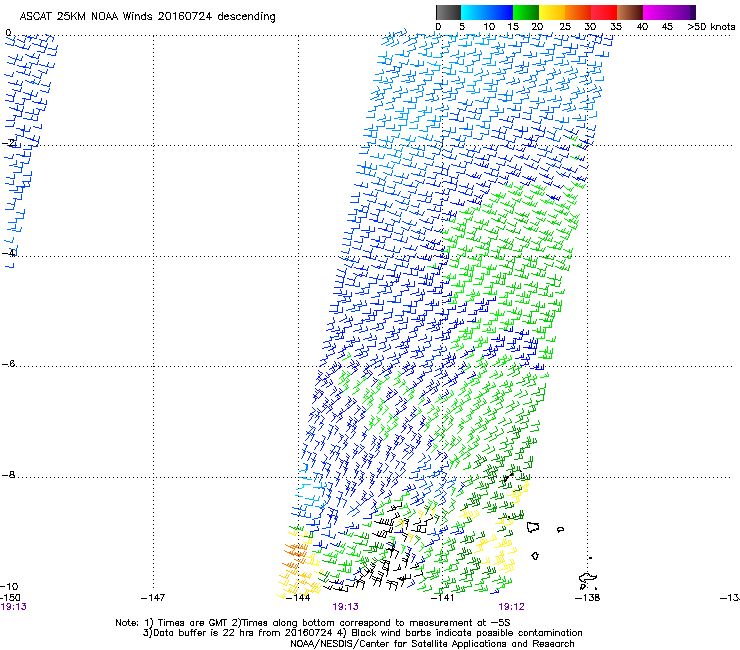Select the '15' legend tick label
Image resolution: width=740 pixels, height=650 pixels.
pyautogui.click(x=513, y=27)
